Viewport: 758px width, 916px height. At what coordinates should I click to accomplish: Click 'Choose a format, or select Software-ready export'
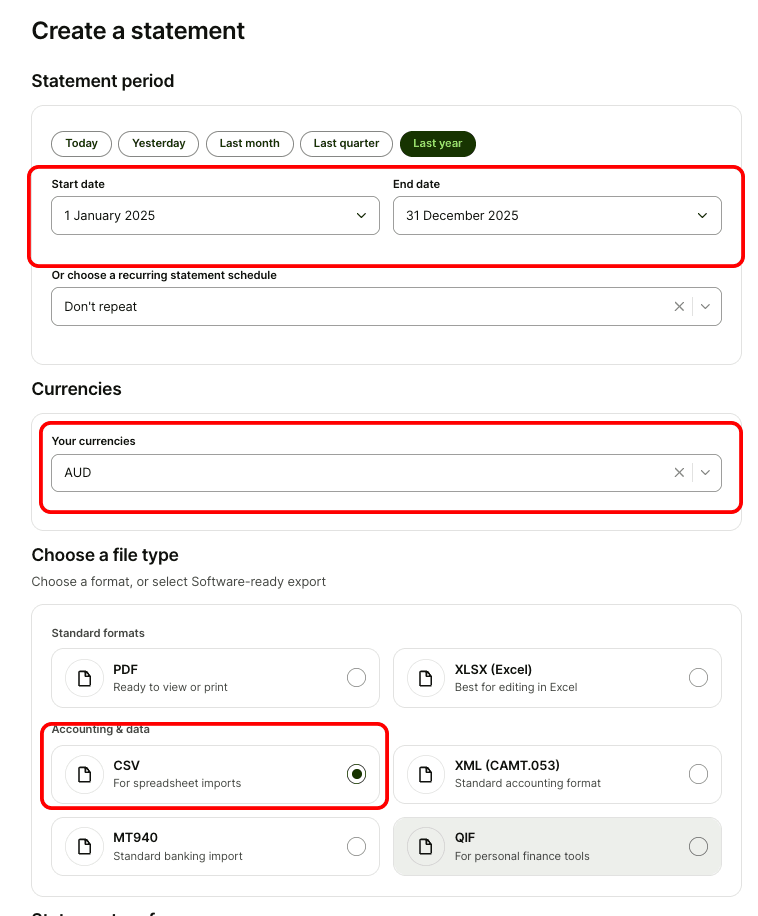click(179, 582)
